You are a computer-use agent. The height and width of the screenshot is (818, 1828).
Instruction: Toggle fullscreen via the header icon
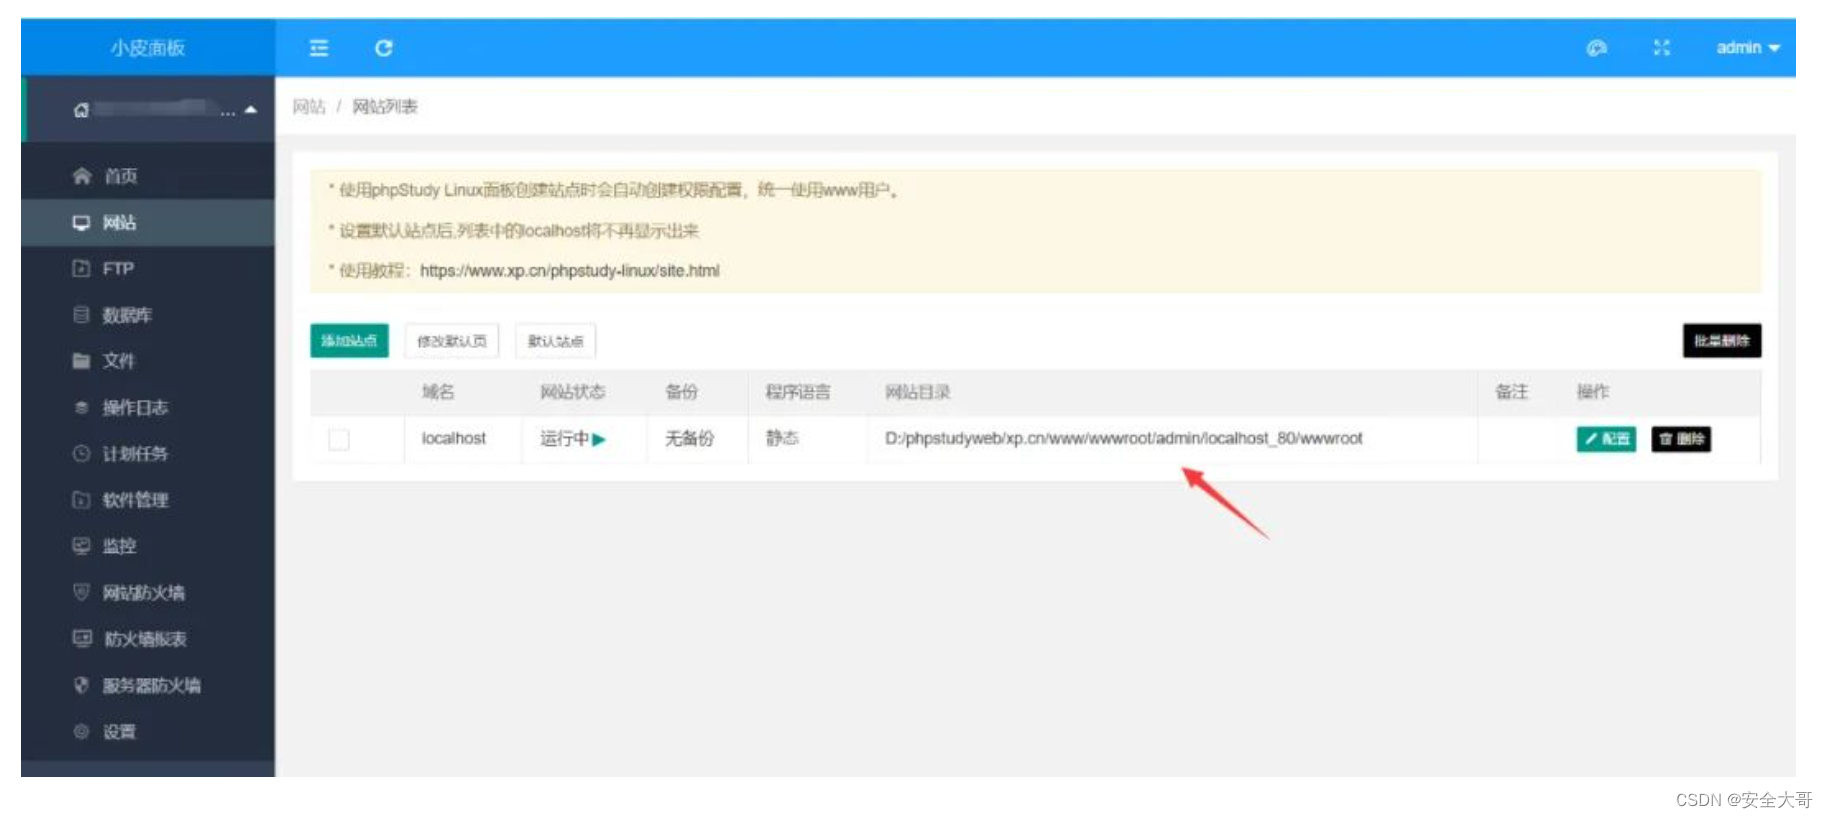click(1662, 48)
